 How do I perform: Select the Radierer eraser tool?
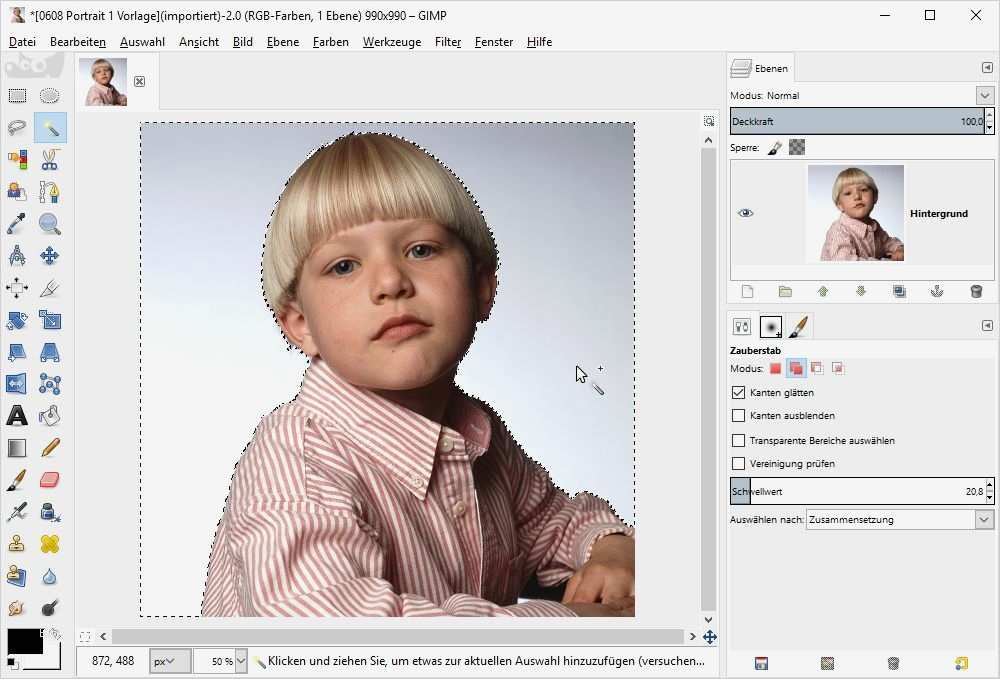(49, 479)
